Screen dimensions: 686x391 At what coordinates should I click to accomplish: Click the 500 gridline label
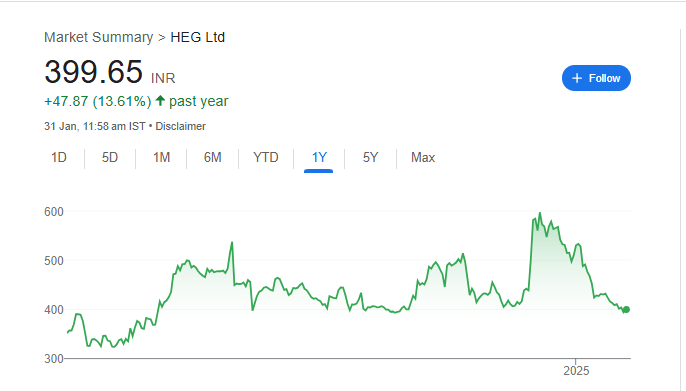(54, 261)
